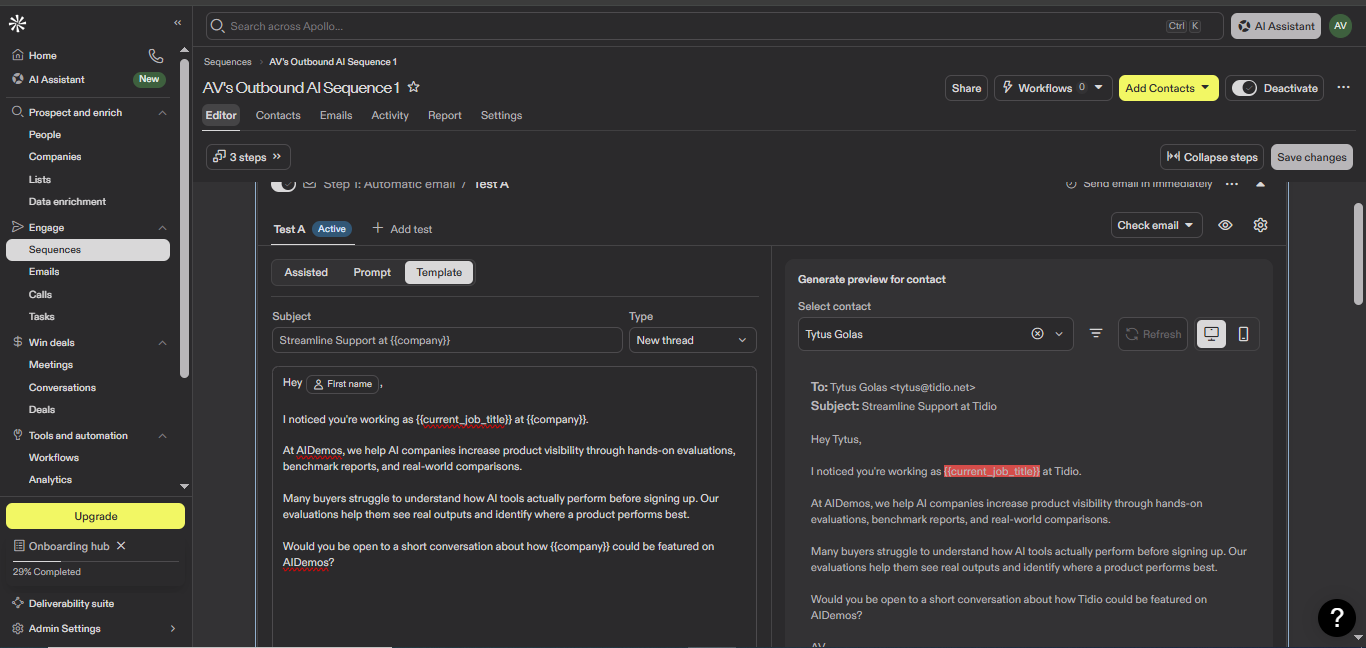The image size is (1366, 648).
Task: Switch preview to desktop view
Action: pos(1212,334)
